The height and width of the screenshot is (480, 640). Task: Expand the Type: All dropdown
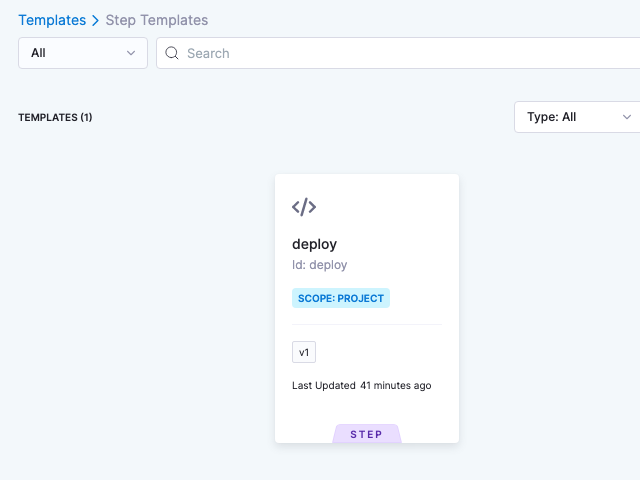tap(575, 117)
